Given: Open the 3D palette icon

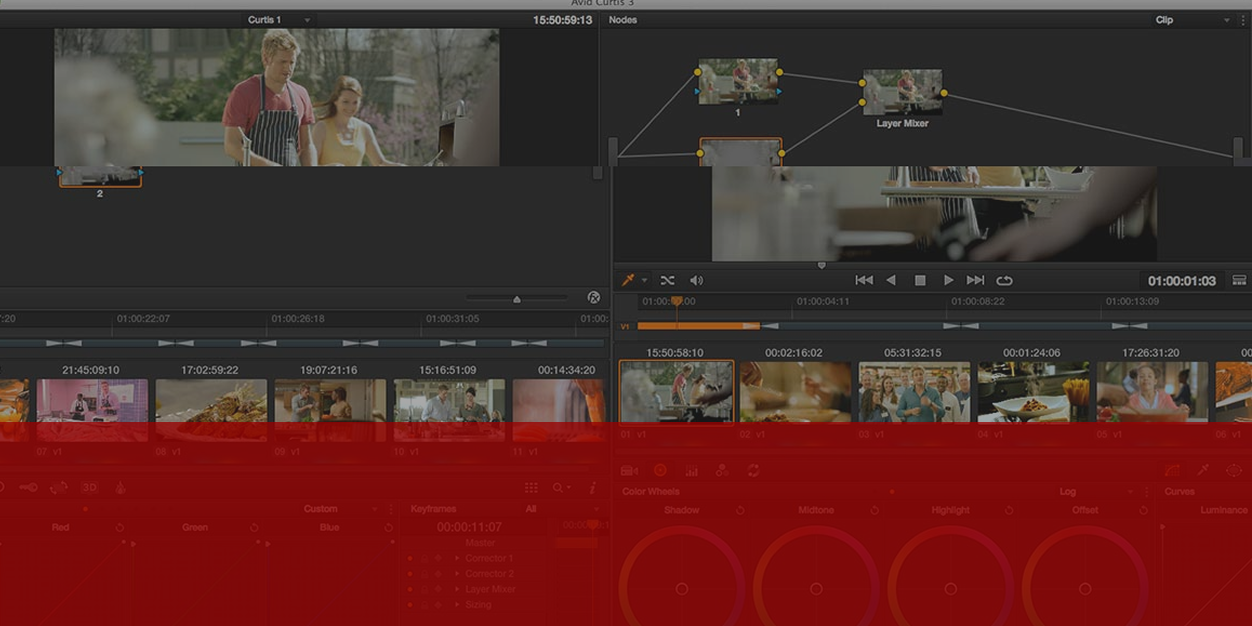Looking at the screenshot, I should [x=89, y=488].
